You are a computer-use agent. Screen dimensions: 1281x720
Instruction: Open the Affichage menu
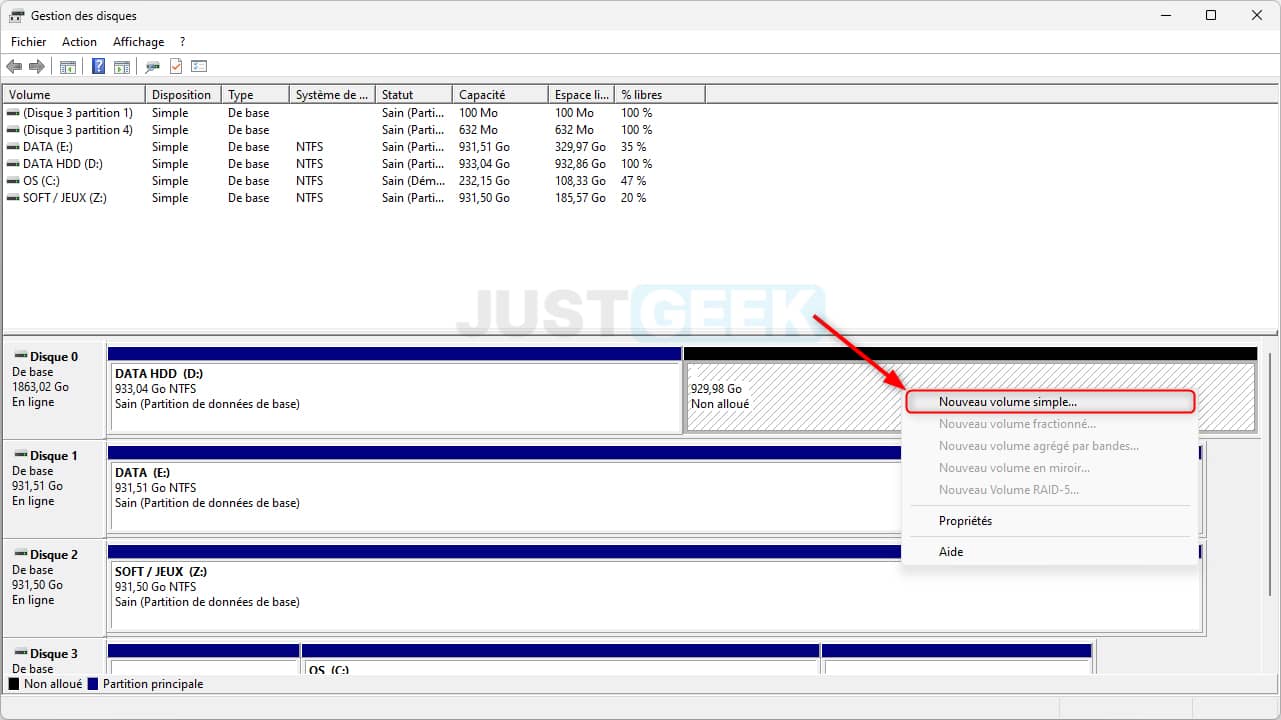point(138,42)
